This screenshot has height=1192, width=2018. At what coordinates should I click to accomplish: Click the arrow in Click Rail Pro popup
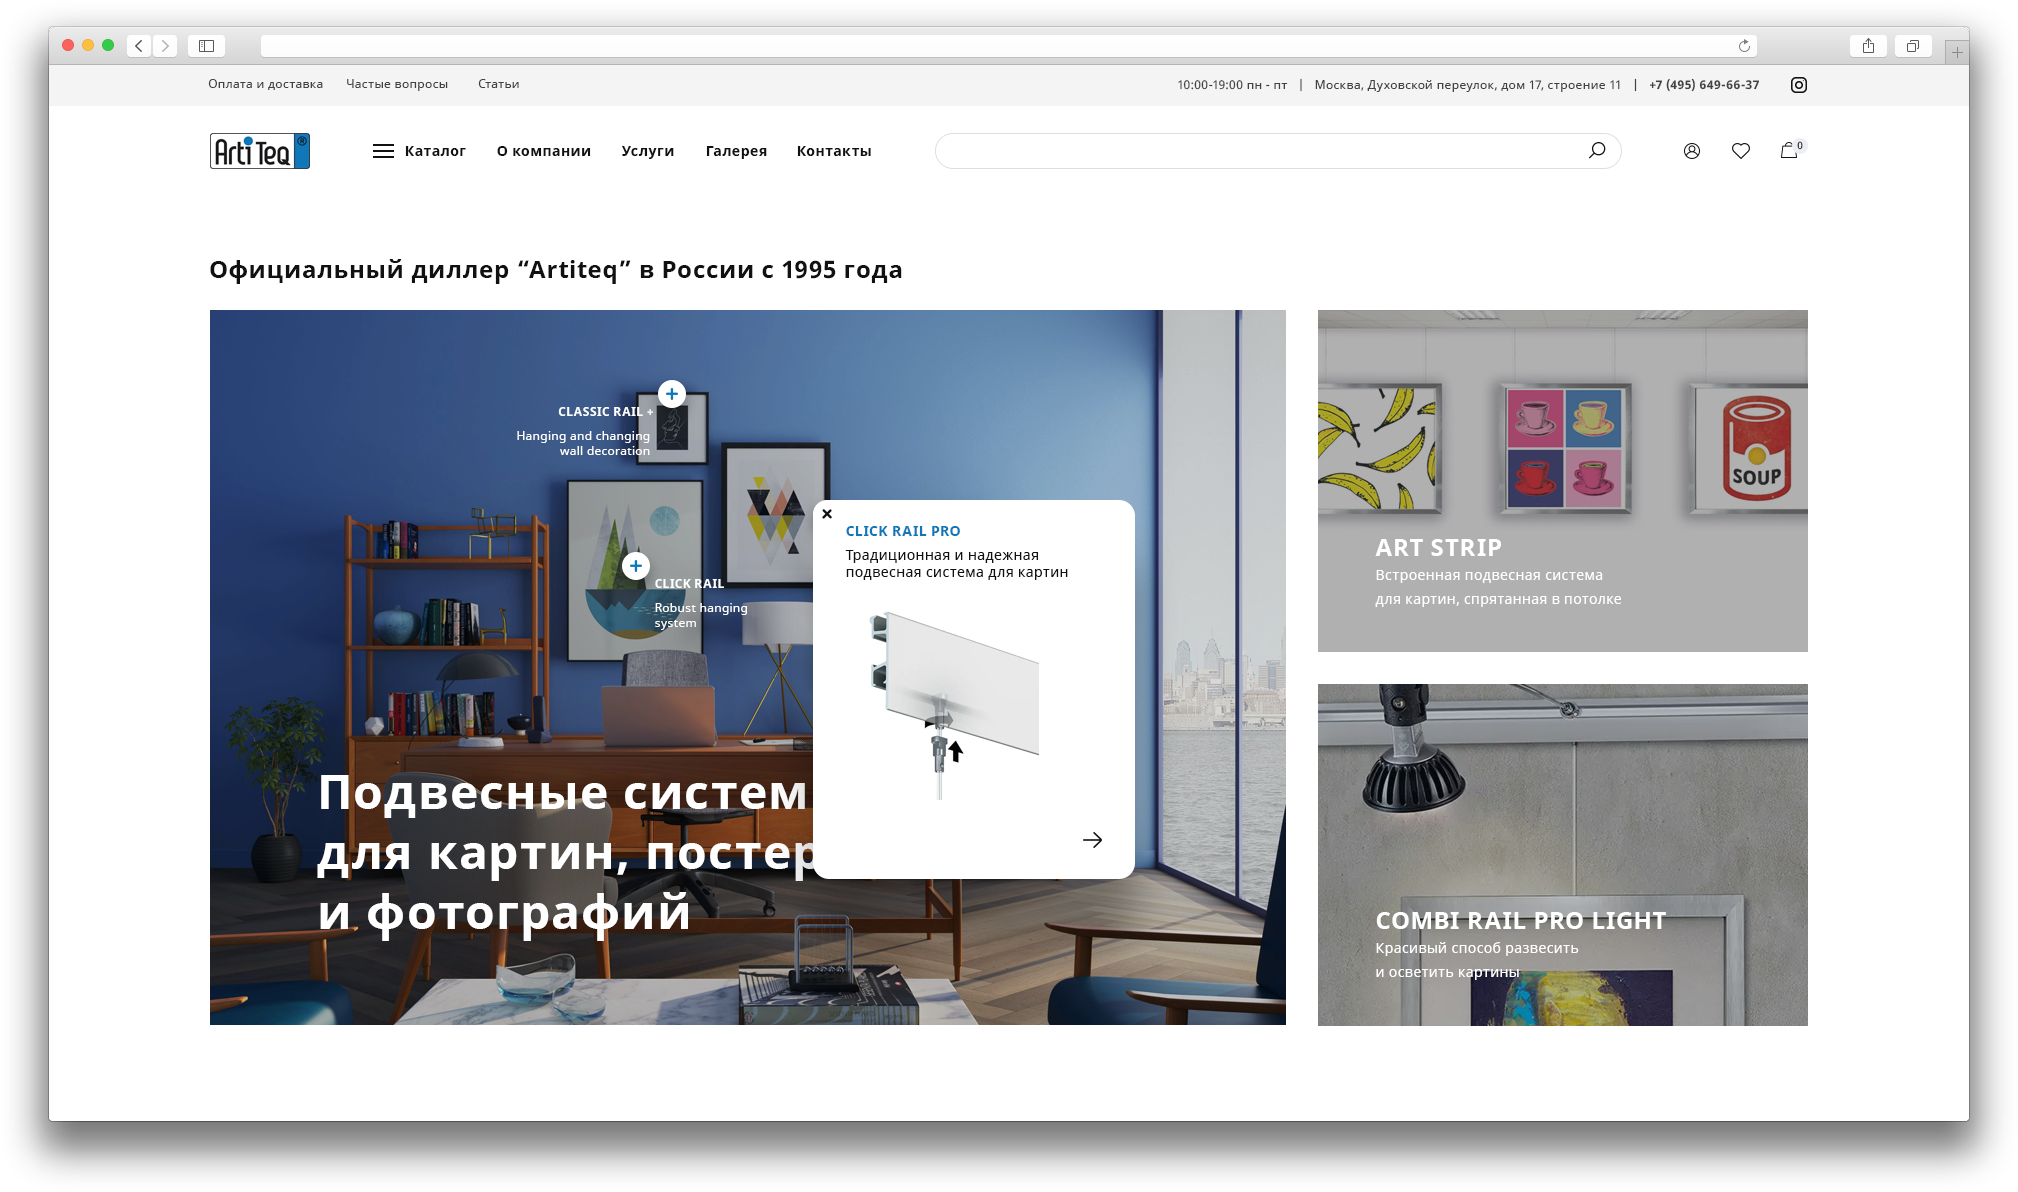coord(1093,840)
